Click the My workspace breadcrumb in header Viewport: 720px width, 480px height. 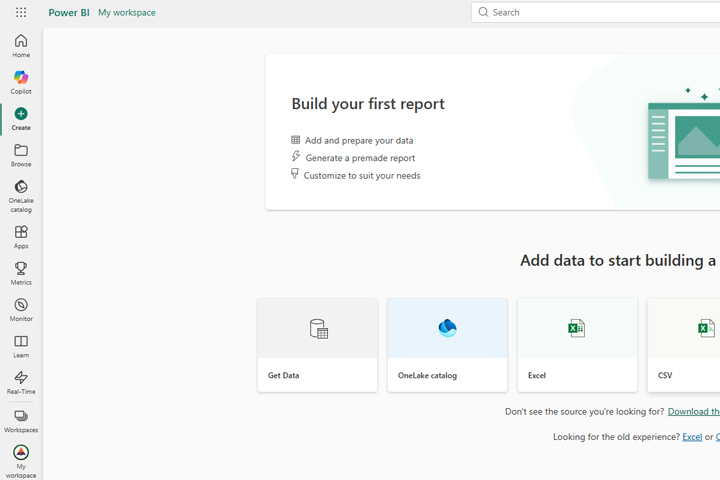[126, 13]
